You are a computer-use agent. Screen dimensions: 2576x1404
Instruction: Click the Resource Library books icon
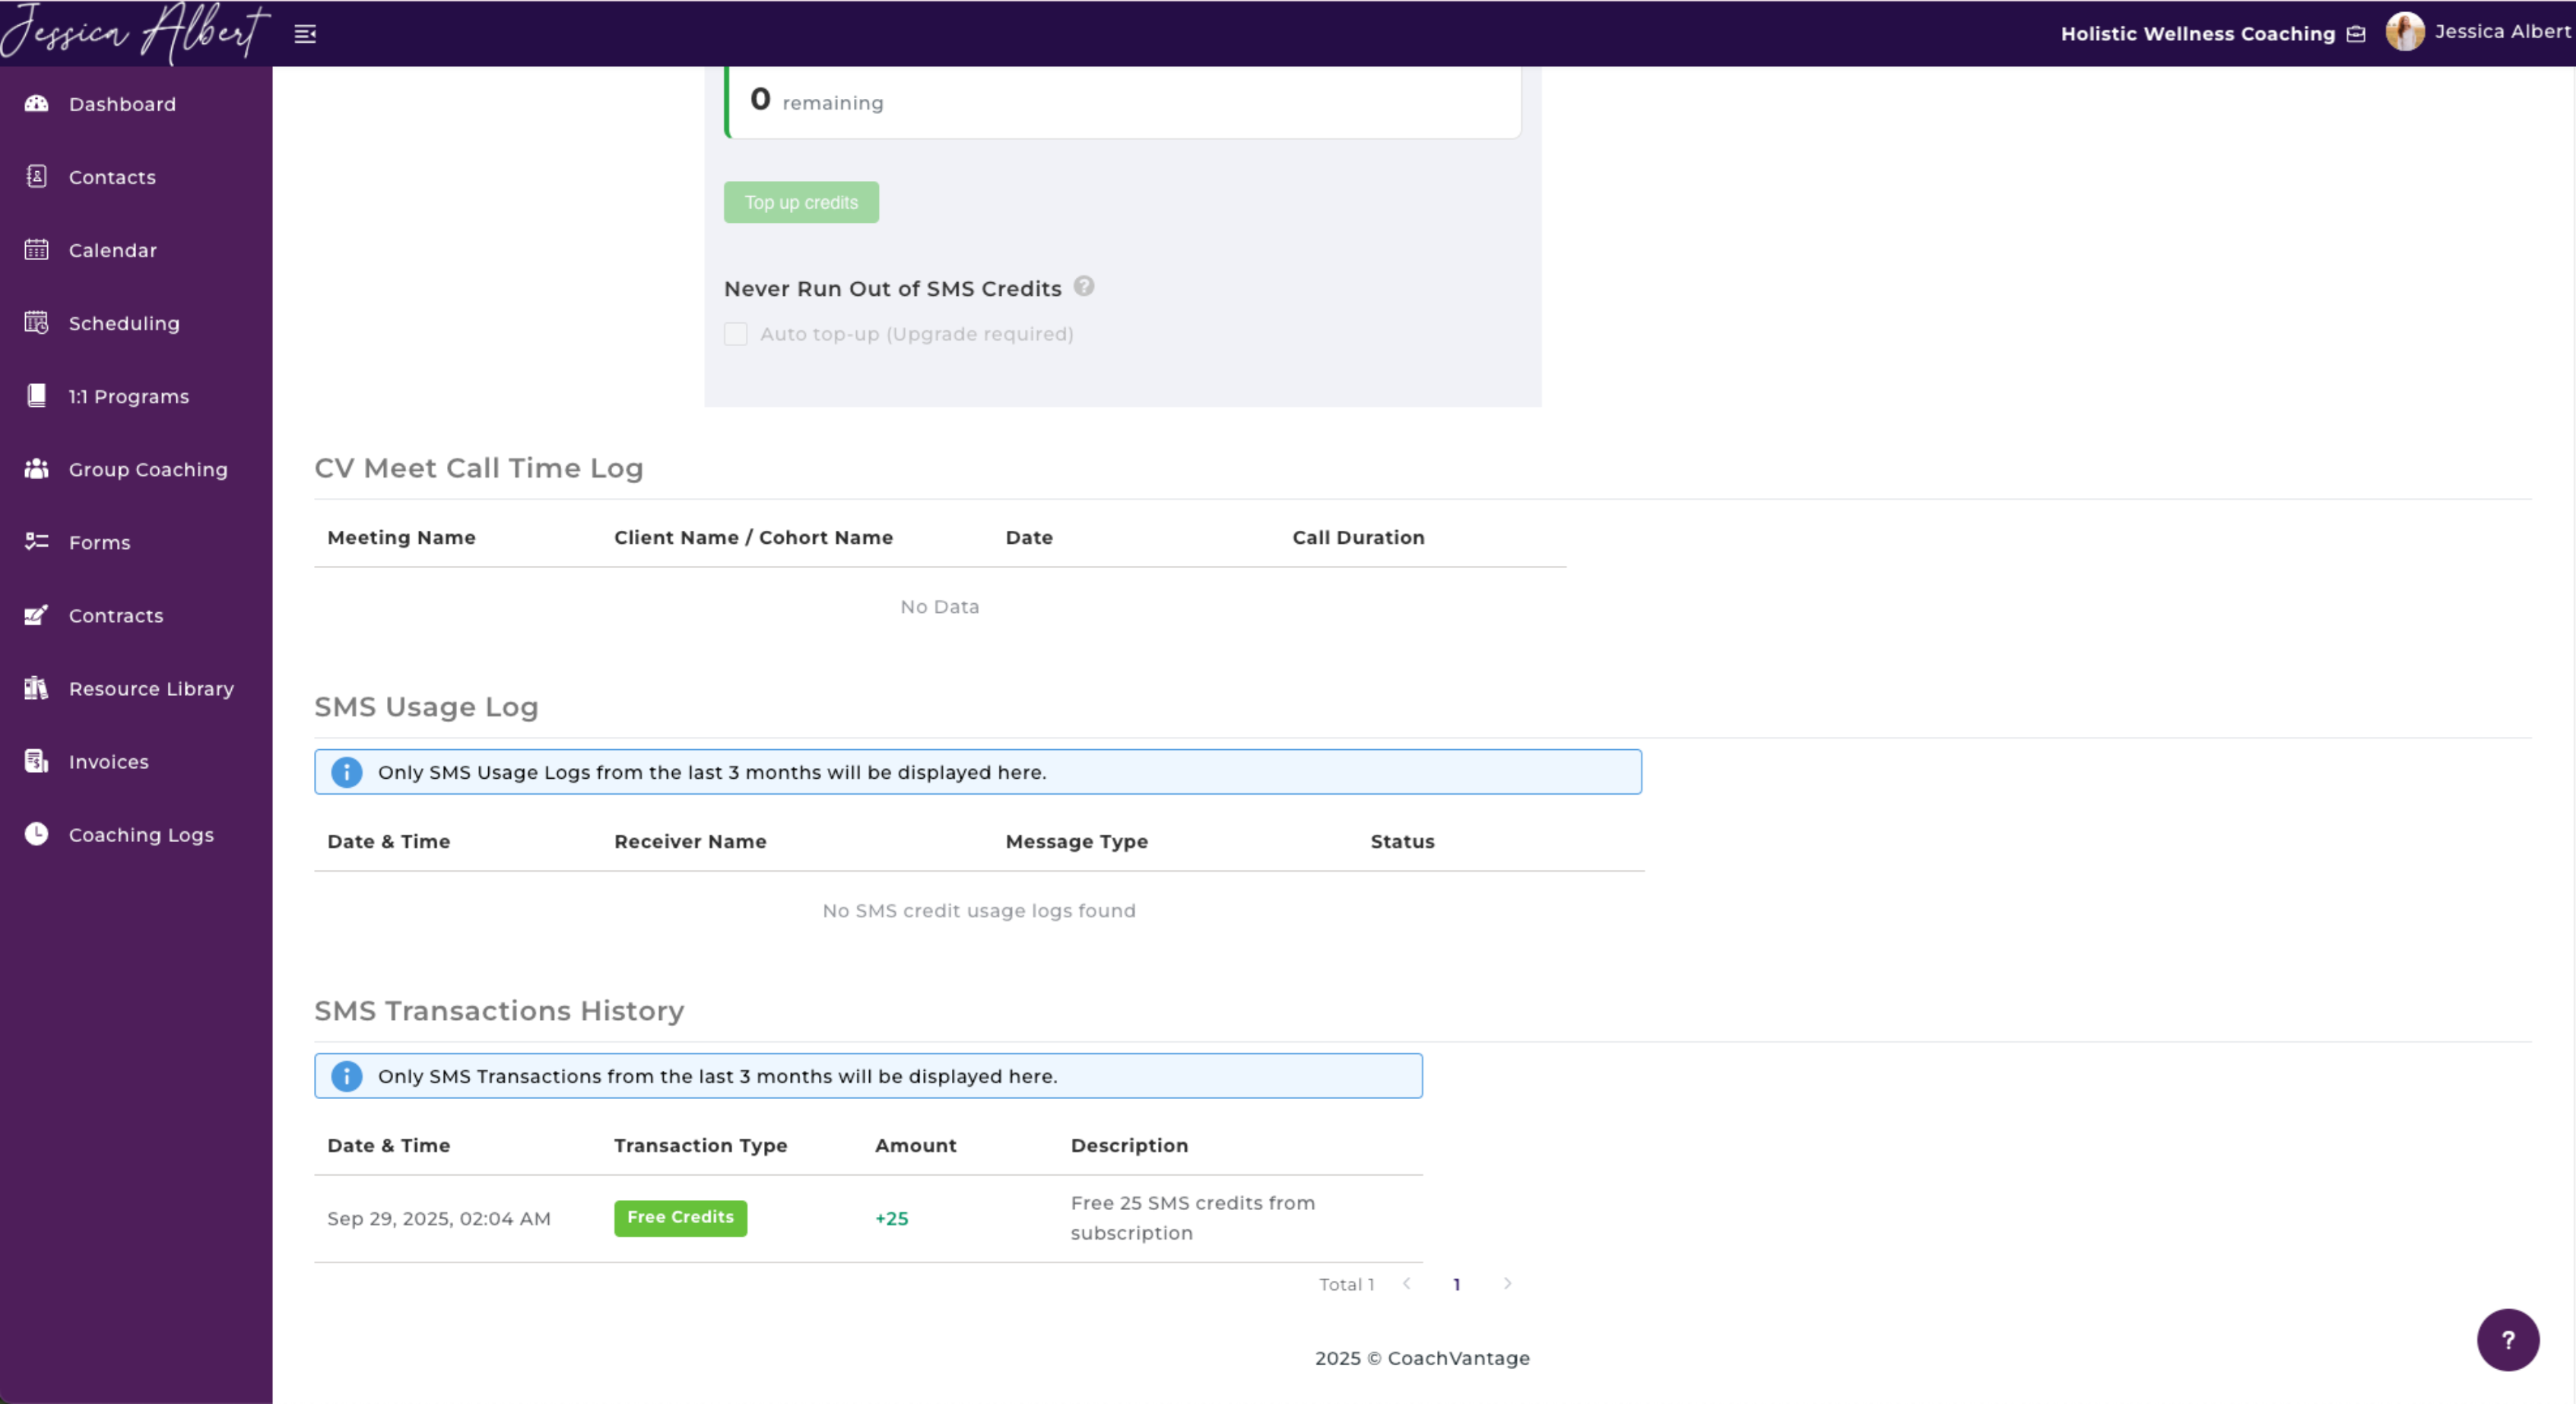(x=37, y=688)
